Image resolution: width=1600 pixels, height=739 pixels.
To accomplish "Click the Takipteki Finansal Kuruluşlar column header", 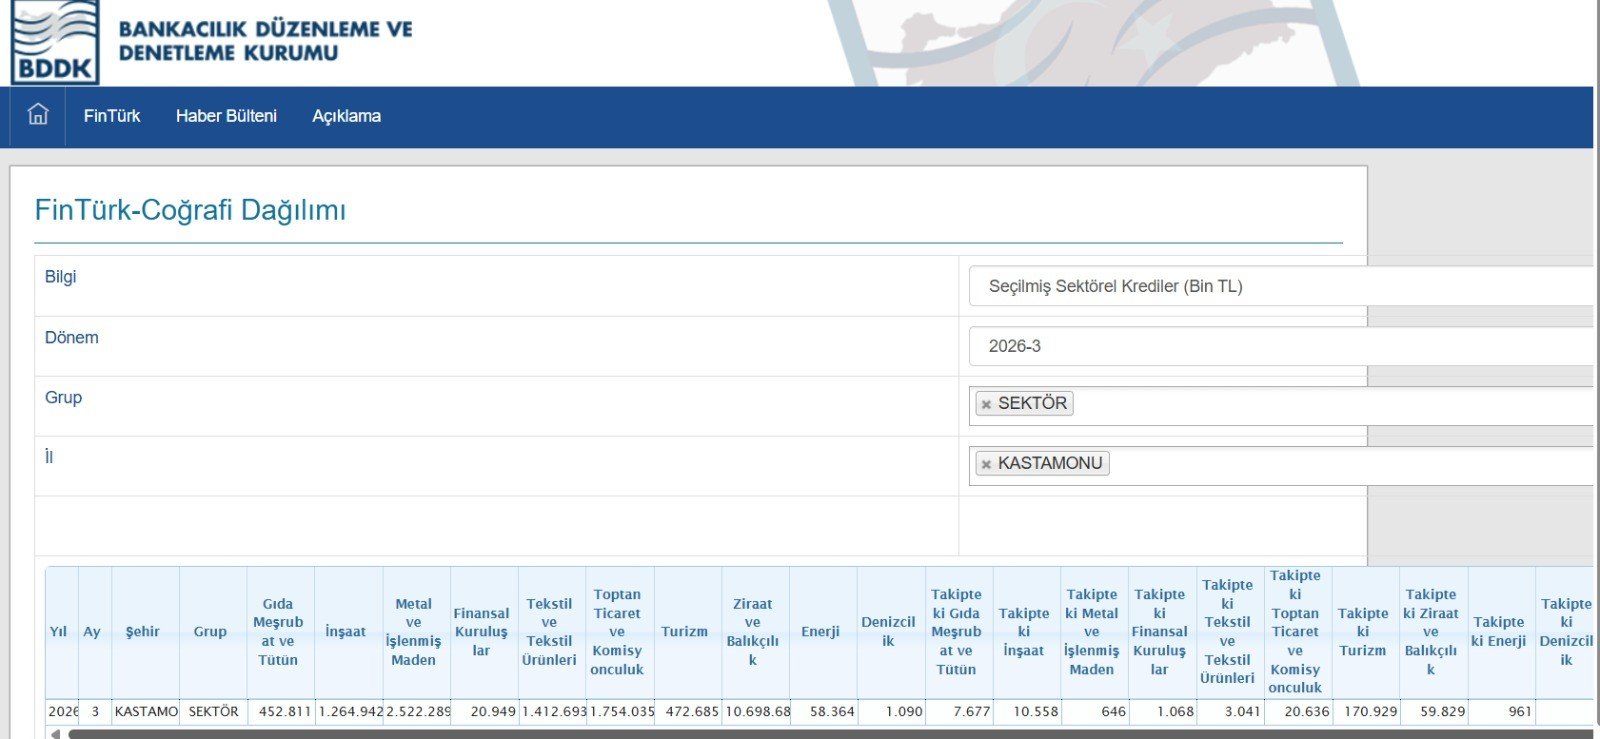I will (1163, 632).
